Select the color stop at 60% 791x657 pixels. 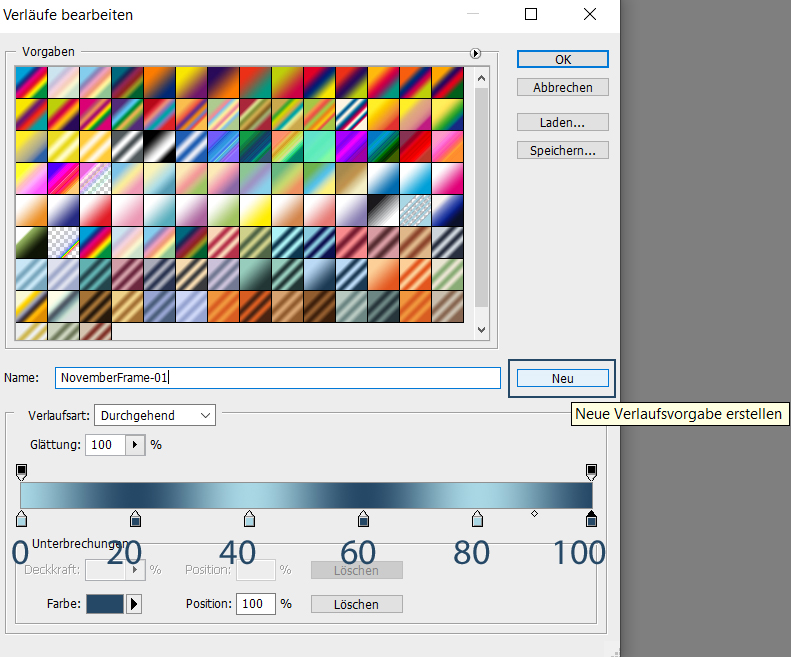[x=363, y=518]
